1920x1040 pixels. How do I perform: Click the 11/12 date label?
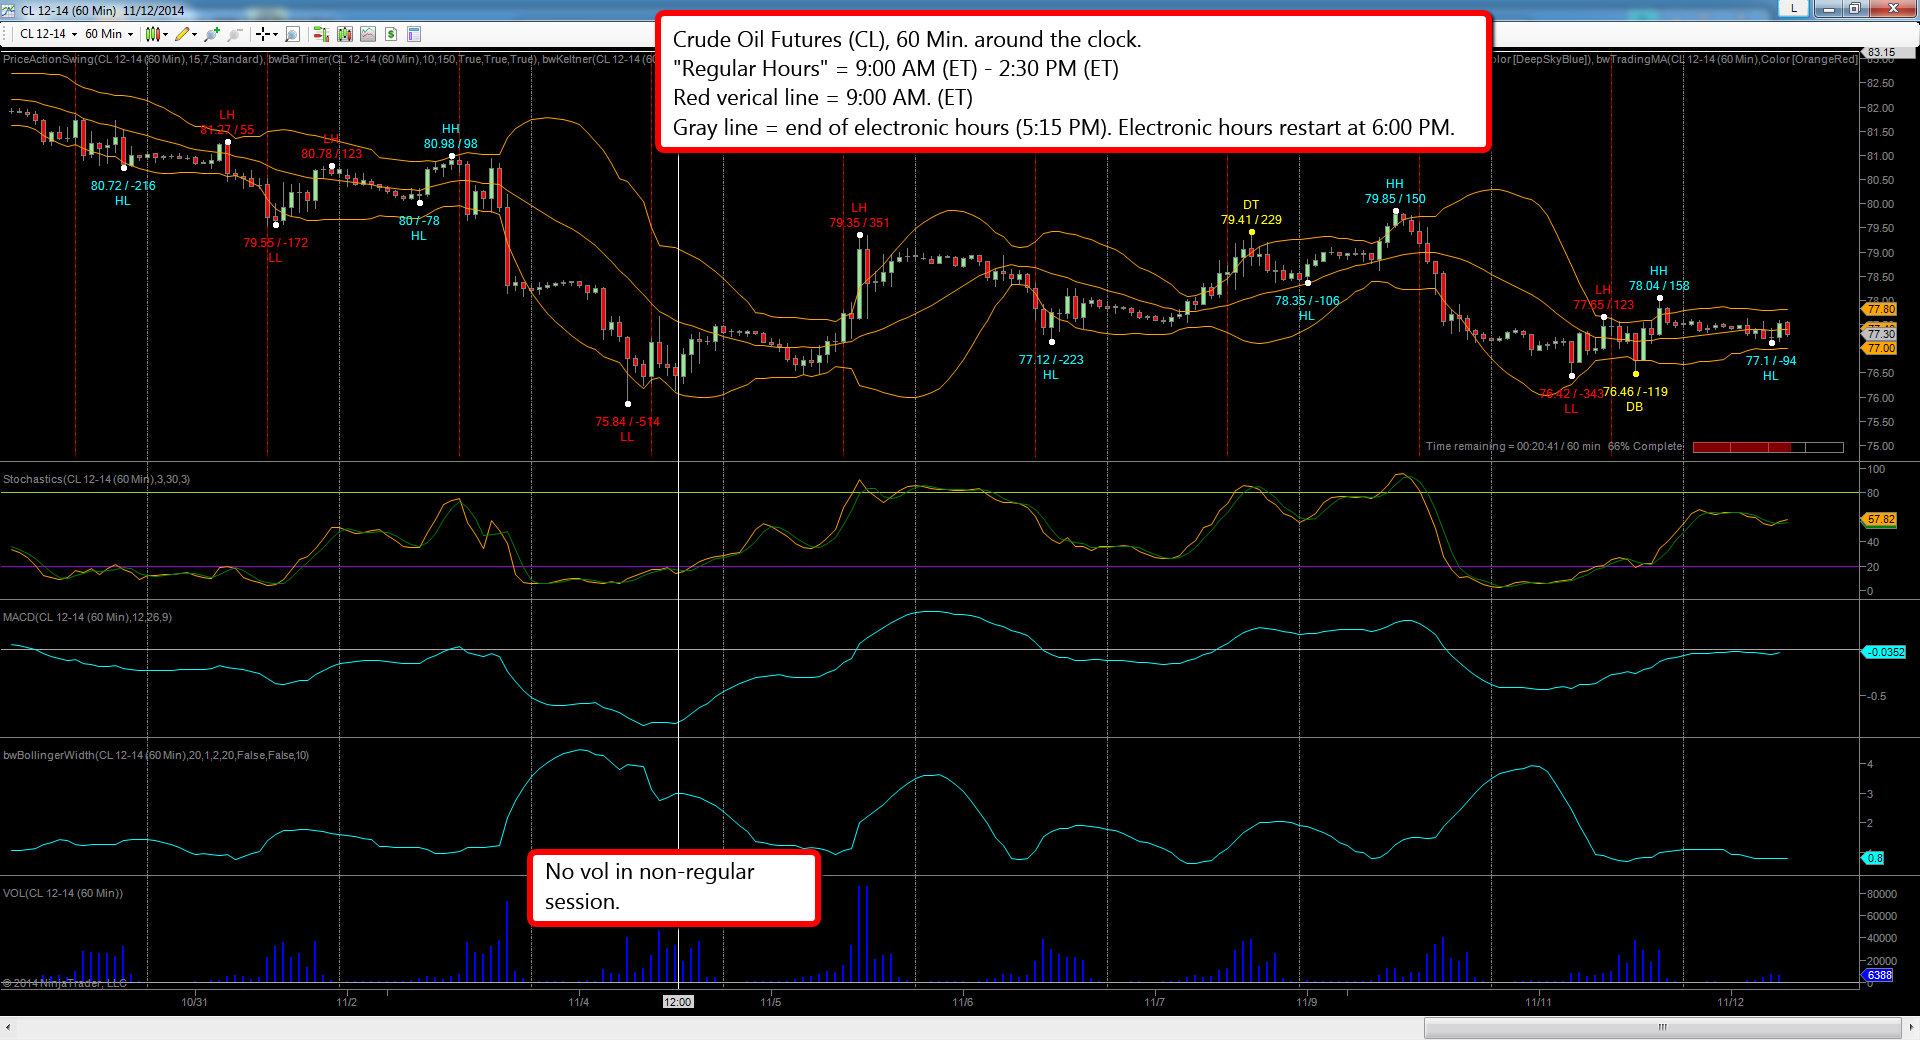tap(1730, 1002)
